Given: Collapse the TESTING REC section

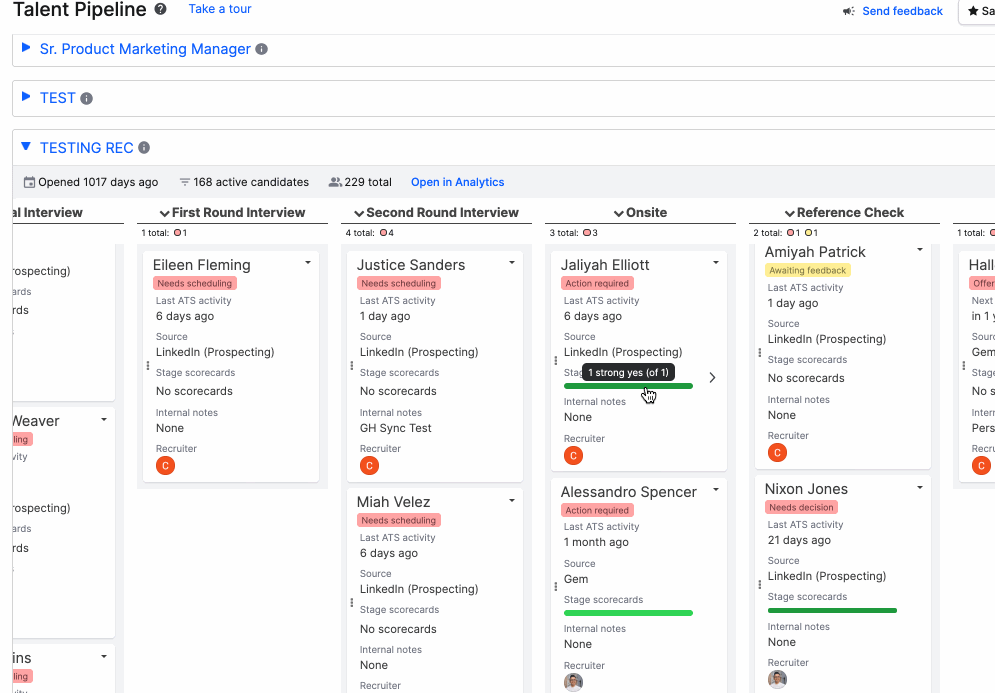Looking at the screenshot, I should tap(26, 146).
